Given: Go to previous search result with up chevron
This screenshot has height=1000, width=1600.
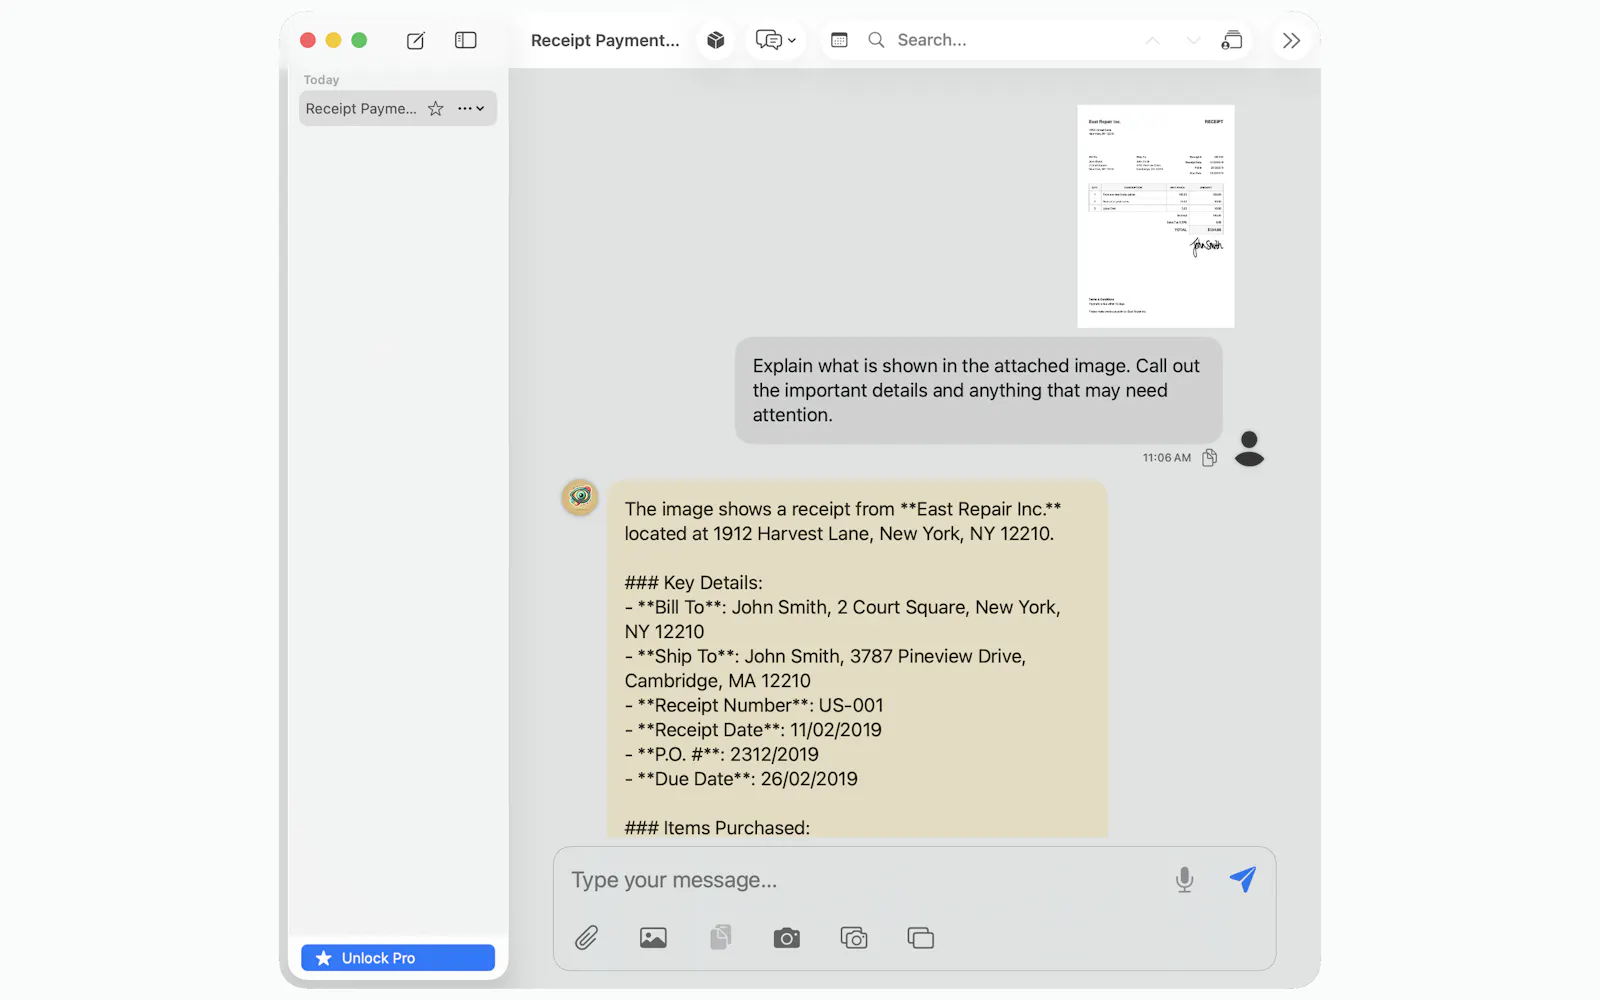Looking at the screenshot, I should [1153, 41].
